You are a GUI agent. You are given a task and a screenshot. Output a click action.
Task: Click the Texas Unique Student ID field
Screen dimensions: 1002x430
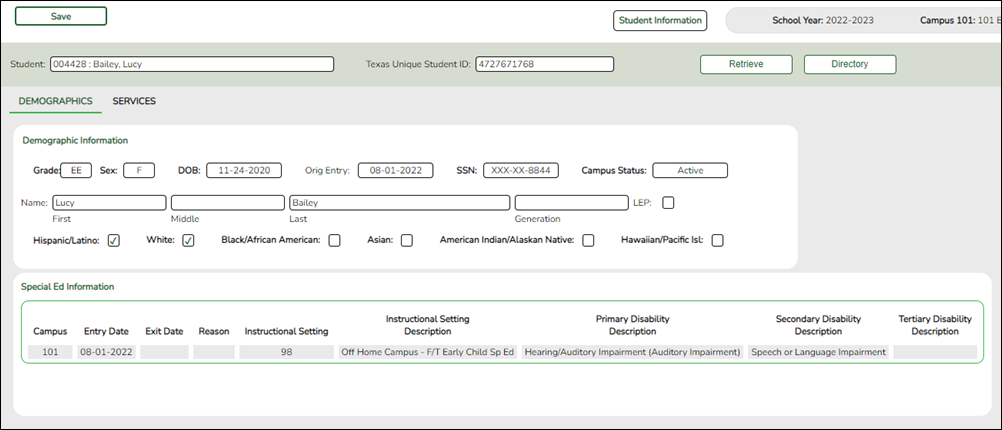544,65
